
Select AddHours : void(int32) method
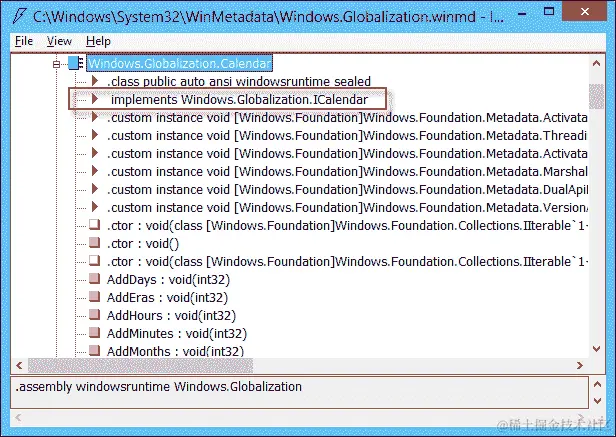pos(171,316)
